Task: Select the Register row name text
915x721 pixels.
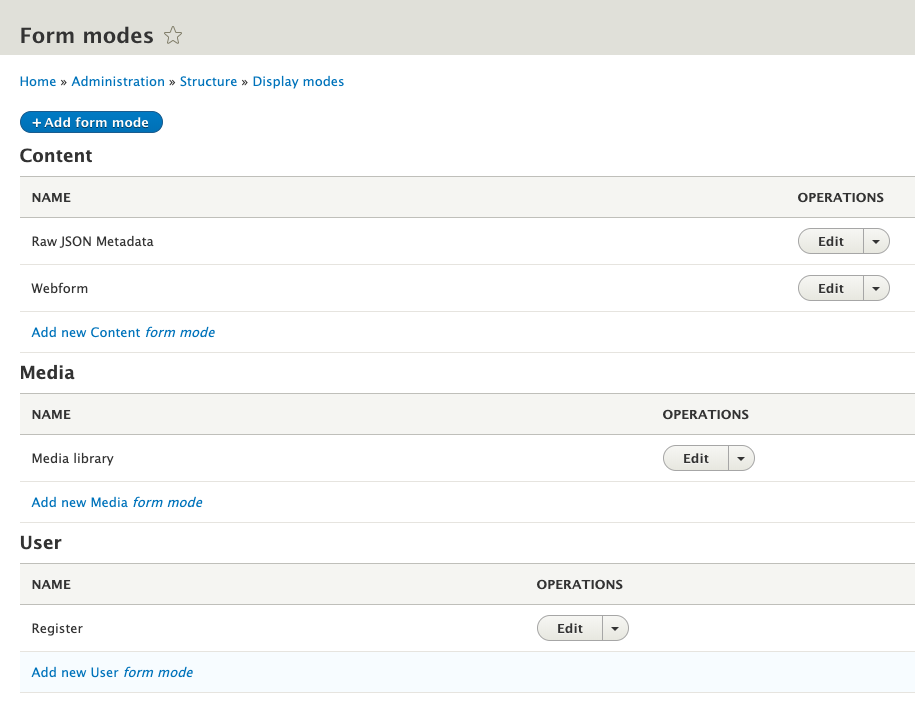Action: coord(57,628)
